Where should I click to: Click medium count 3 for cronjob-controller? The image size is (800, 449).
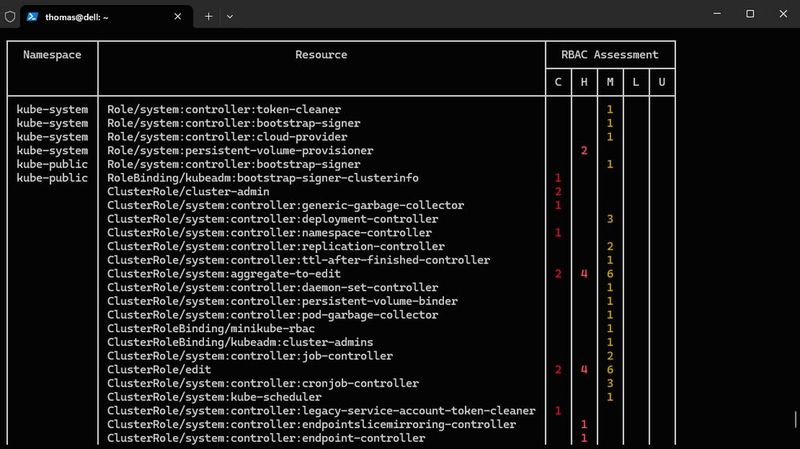click(610, 383)
